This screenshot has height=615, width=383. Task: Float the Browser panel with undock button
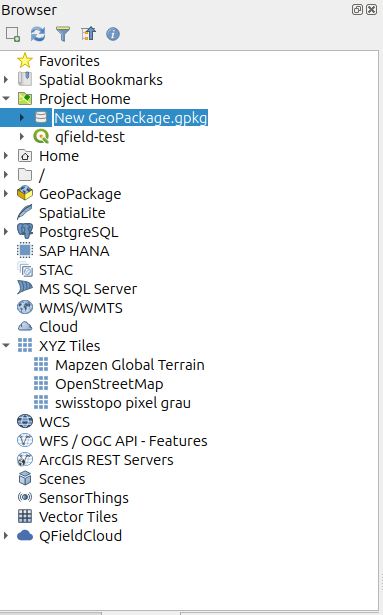[x=357, y=9]
